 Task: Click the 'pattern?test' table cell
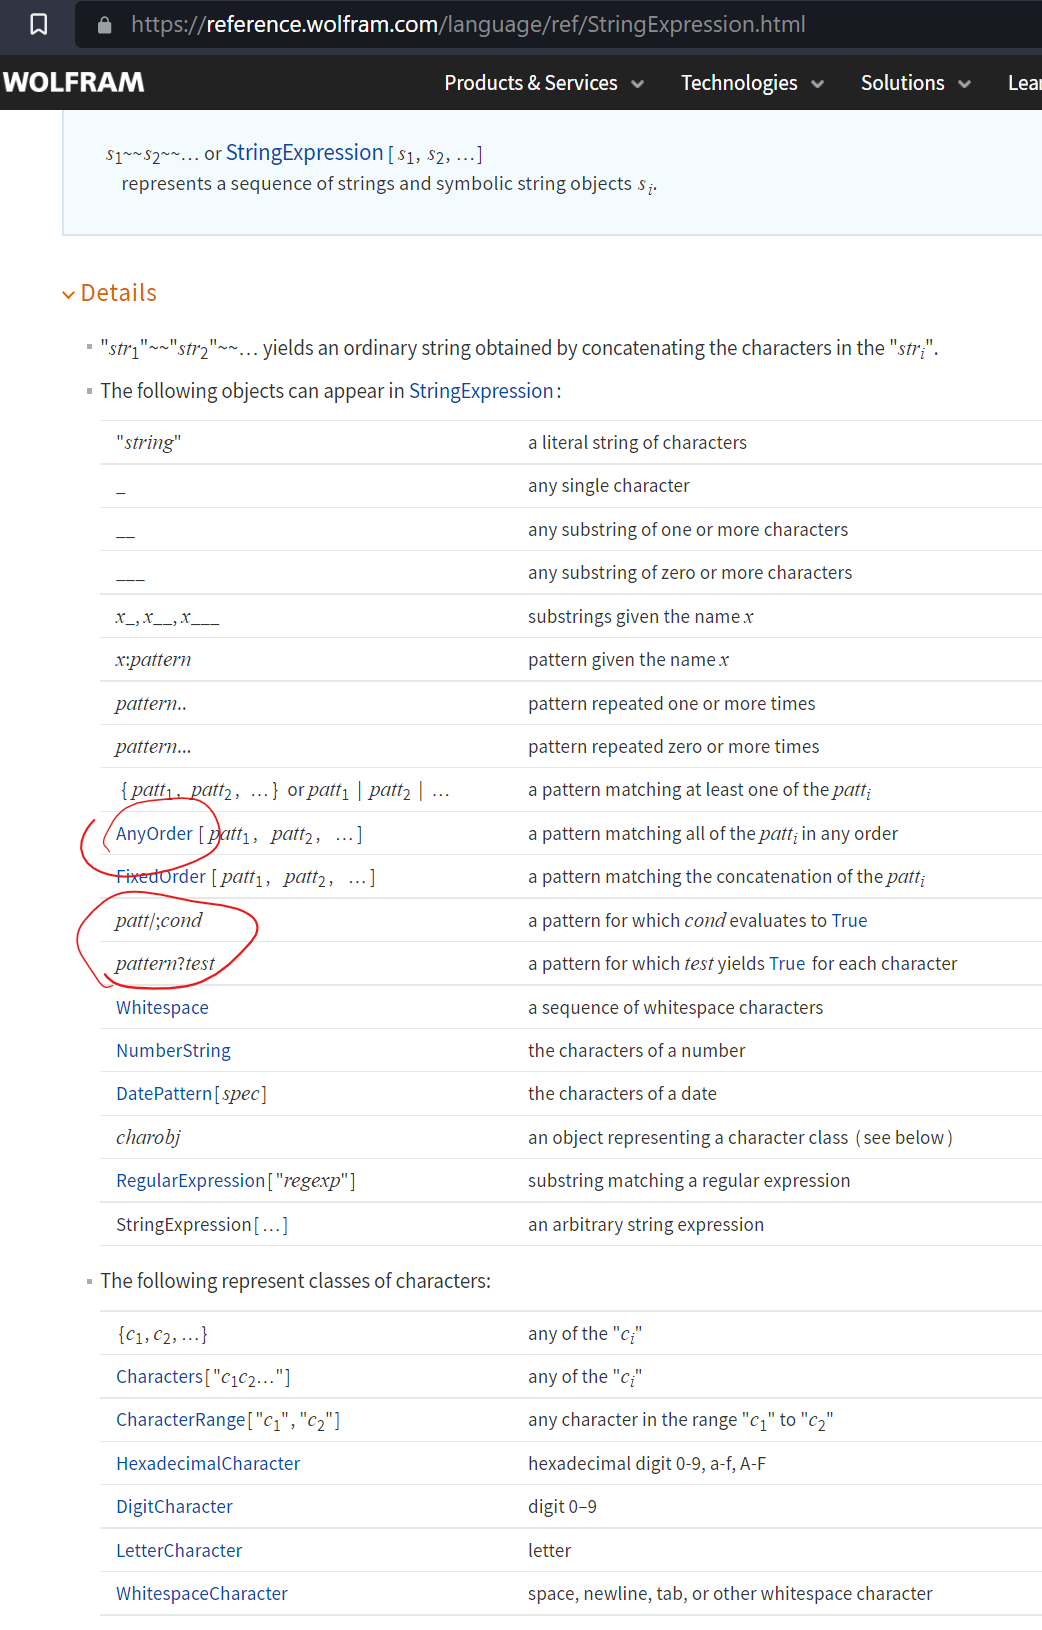click(x=165, y=964)
